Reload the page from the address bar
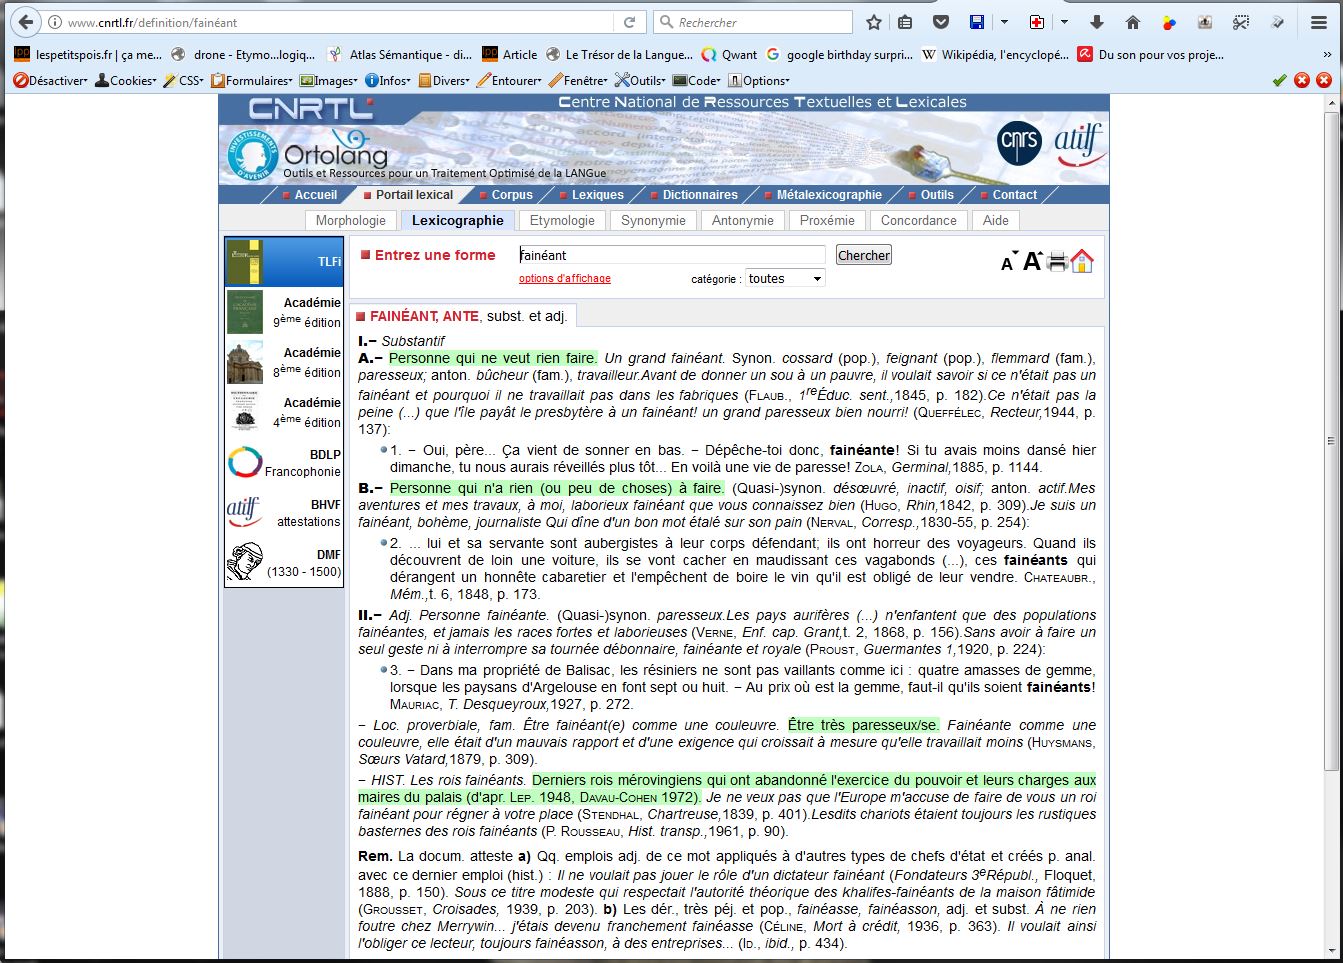Image resolution: width=1343 pixels, height=963 pixels. (629, 22)
